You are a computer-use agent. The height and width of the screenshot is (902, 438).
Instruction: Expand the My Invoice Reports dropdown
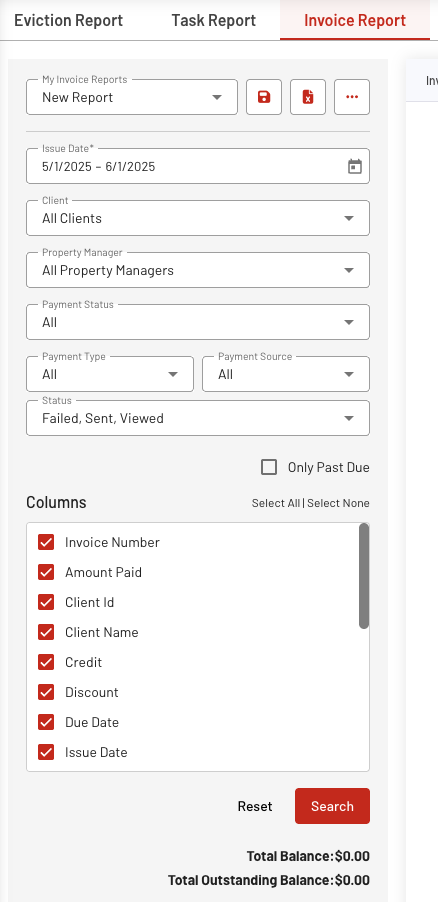(x=132, y=97)
